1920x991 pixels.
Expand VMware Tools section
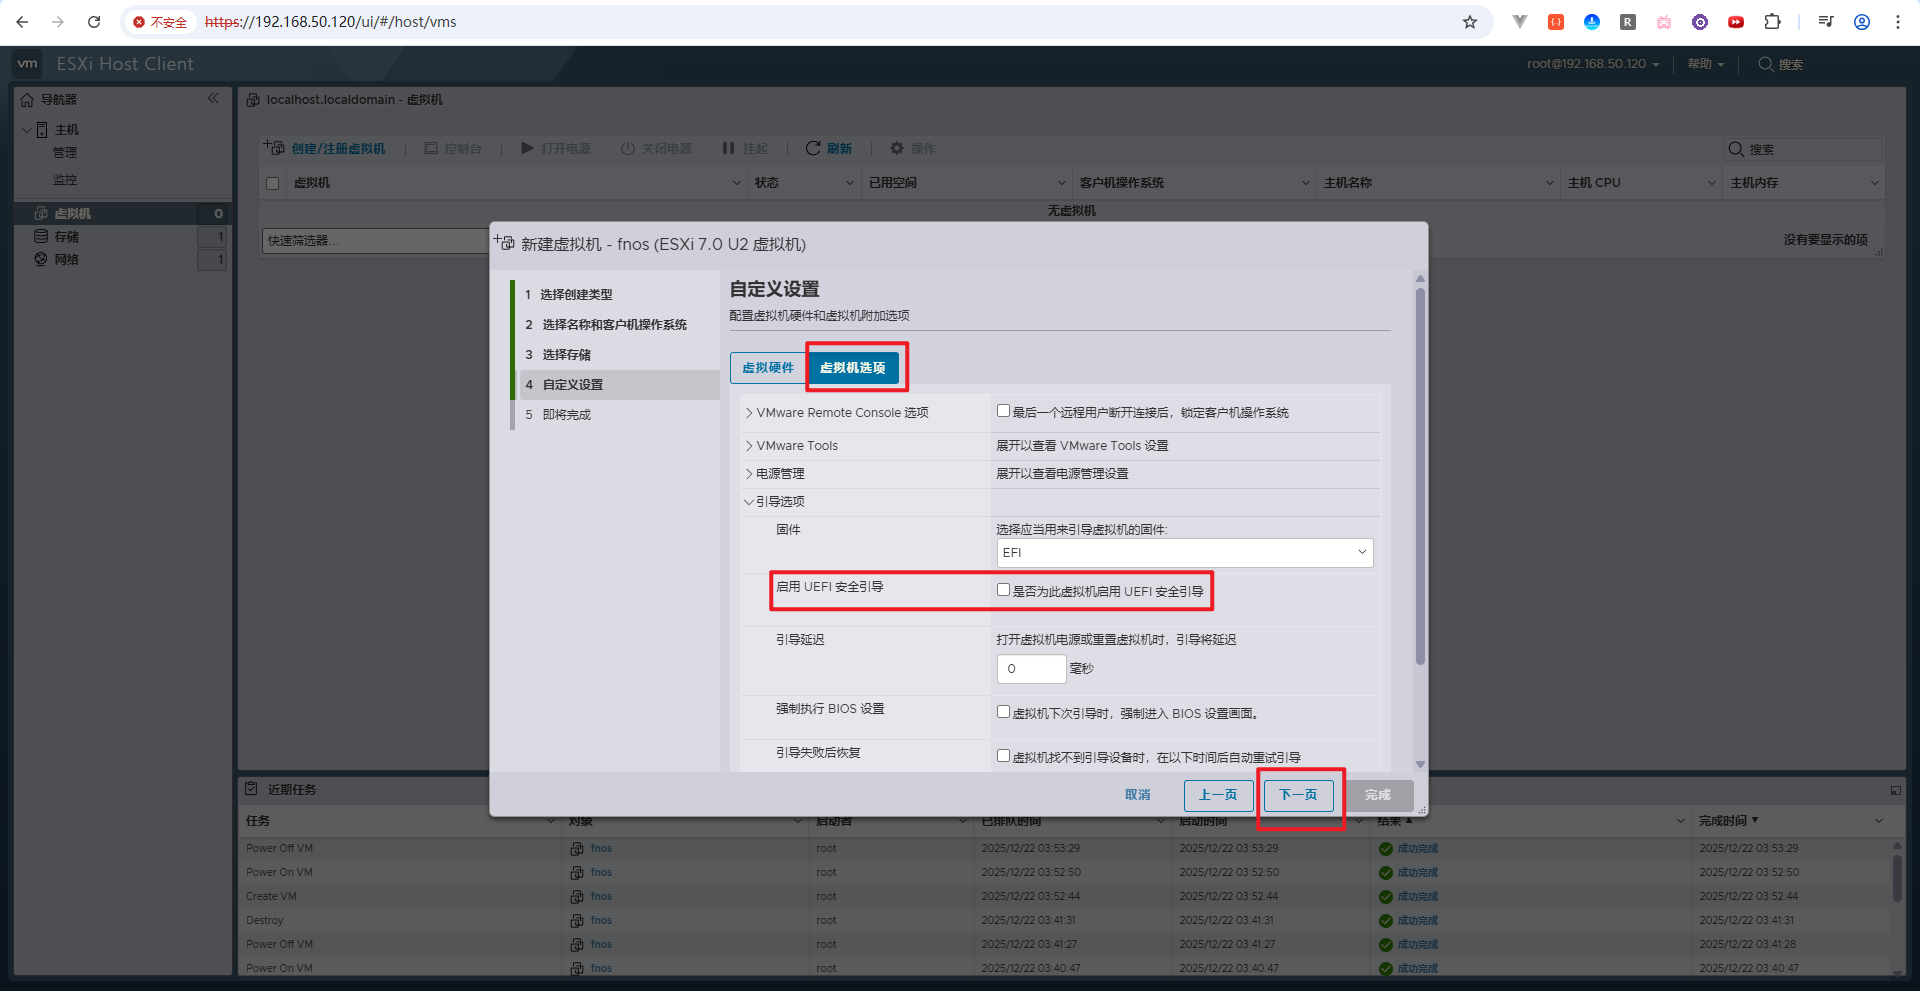(x=797, y=446)
